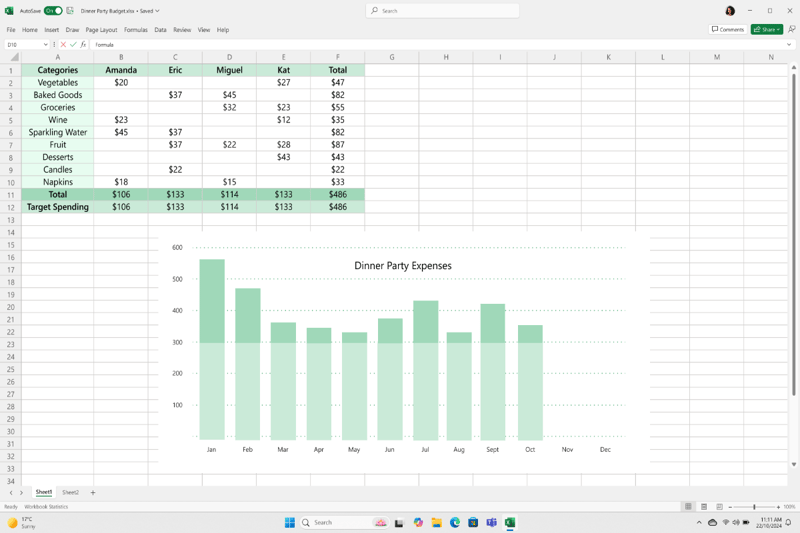Image resolution: width=800 pixels, height=533 pixels.
Task: Add a new sheet with plus icon
Action: (x=93, y=492)
